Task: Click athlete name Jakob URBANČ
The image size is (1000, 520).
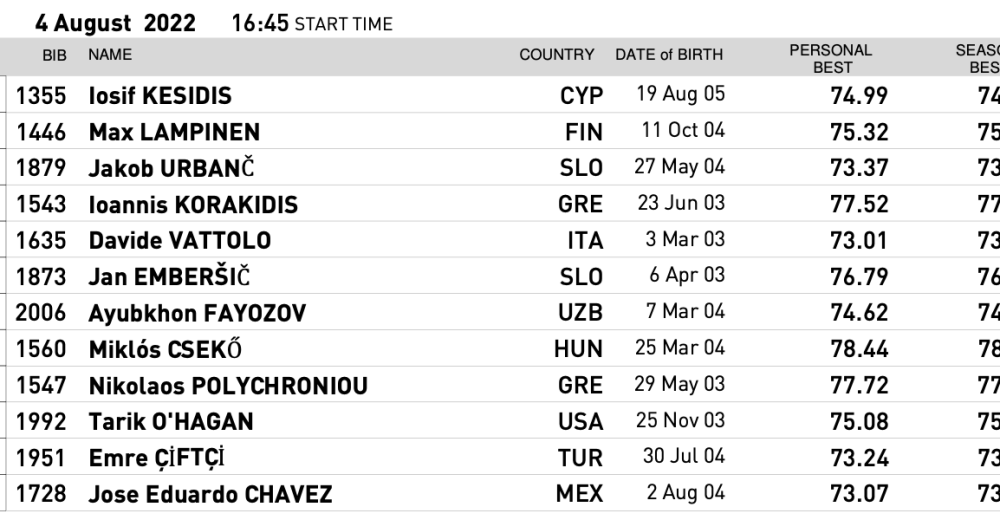Action: [169, 168]
